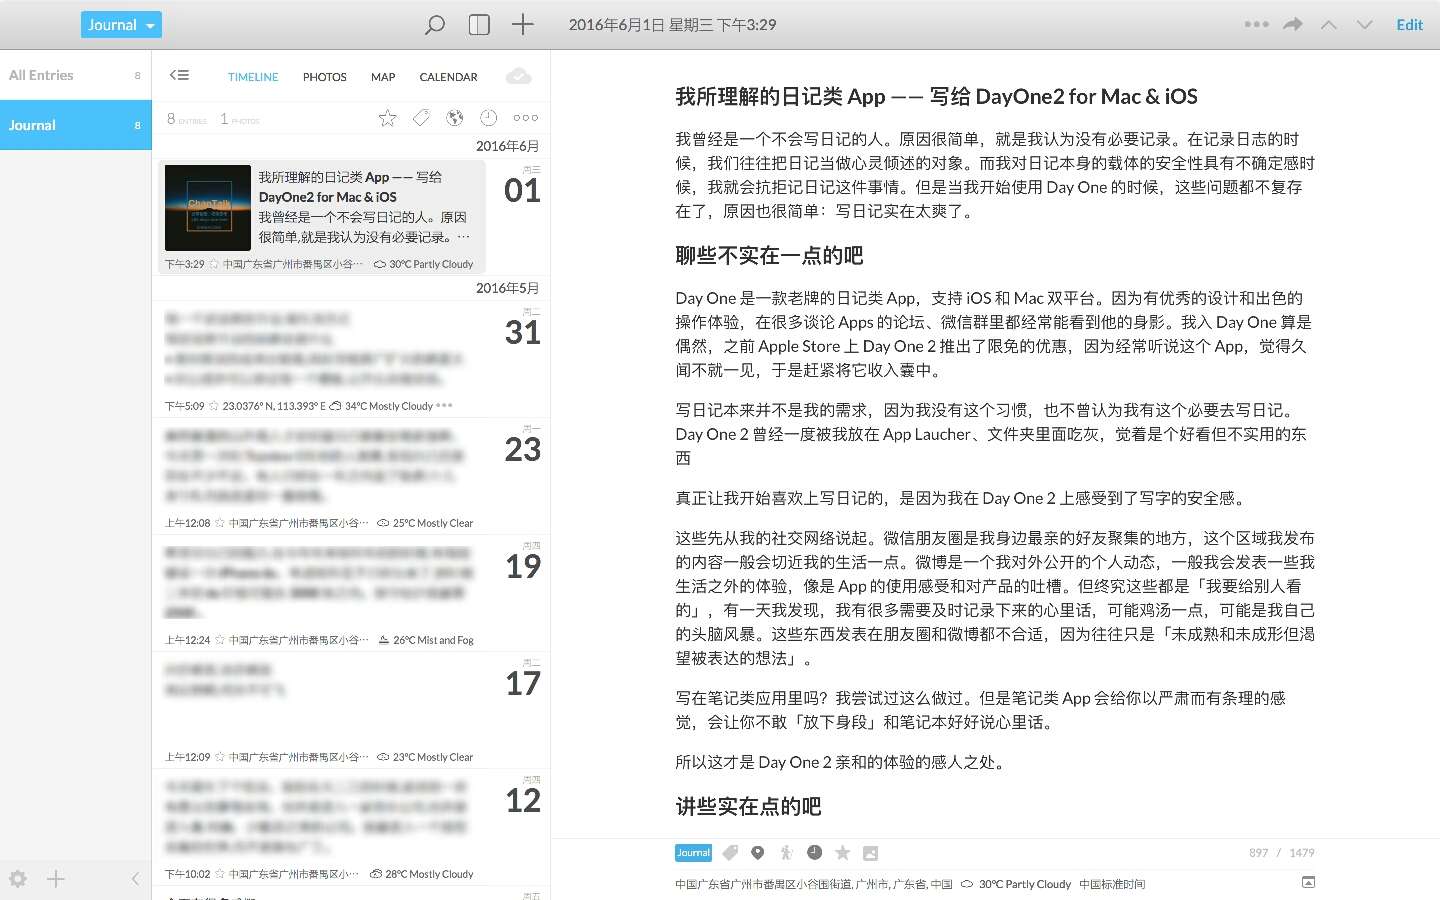Expand the entry list more-options menu

[525, 117]
